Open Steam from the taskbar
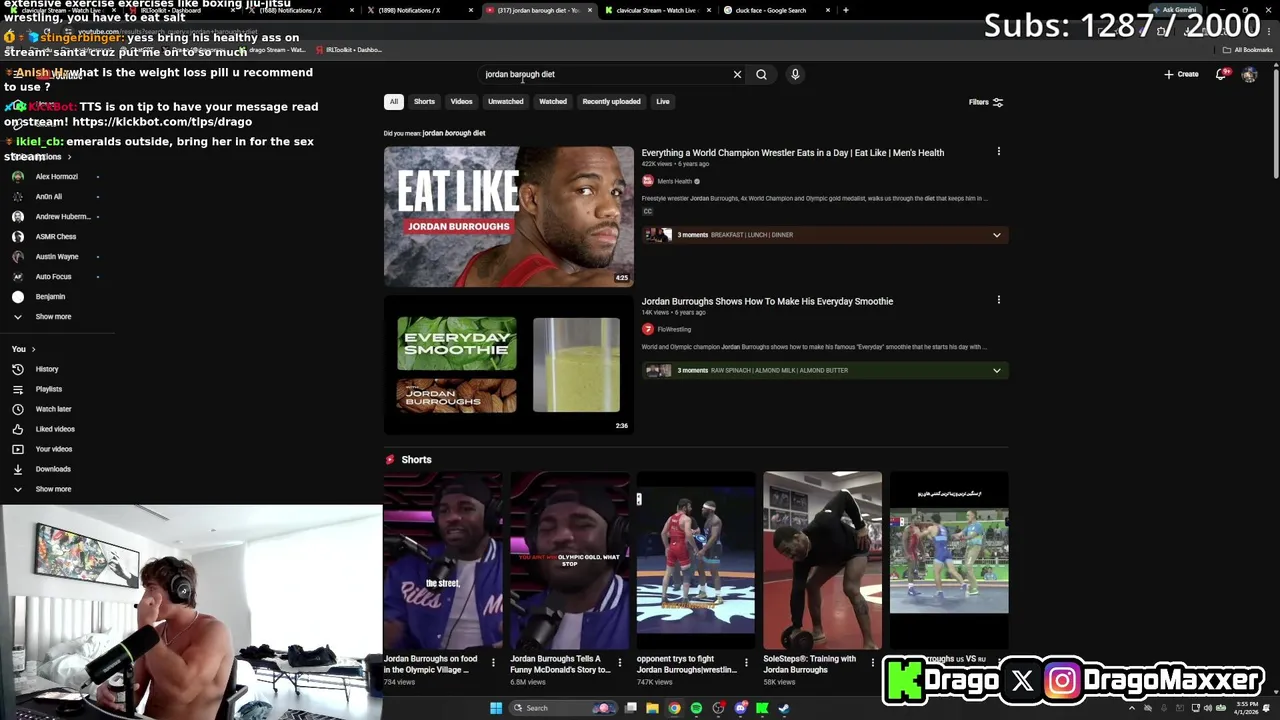 coord(784,708)
